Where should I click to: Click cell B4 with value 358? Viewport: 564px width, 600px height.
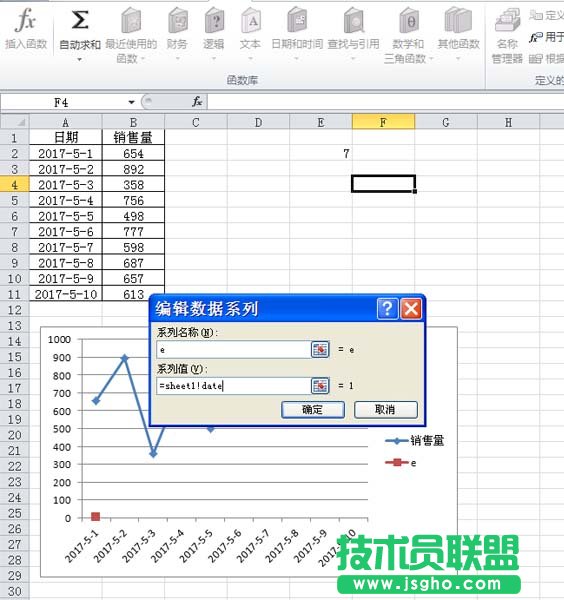(x=133, y=184)
